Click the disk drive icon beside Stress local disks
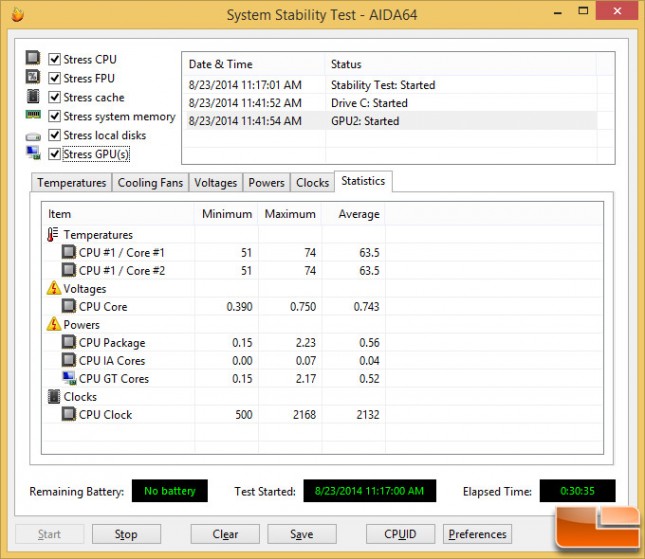This screenshot has height=559, width=645. pyautogui.click(x=33, y=136)
